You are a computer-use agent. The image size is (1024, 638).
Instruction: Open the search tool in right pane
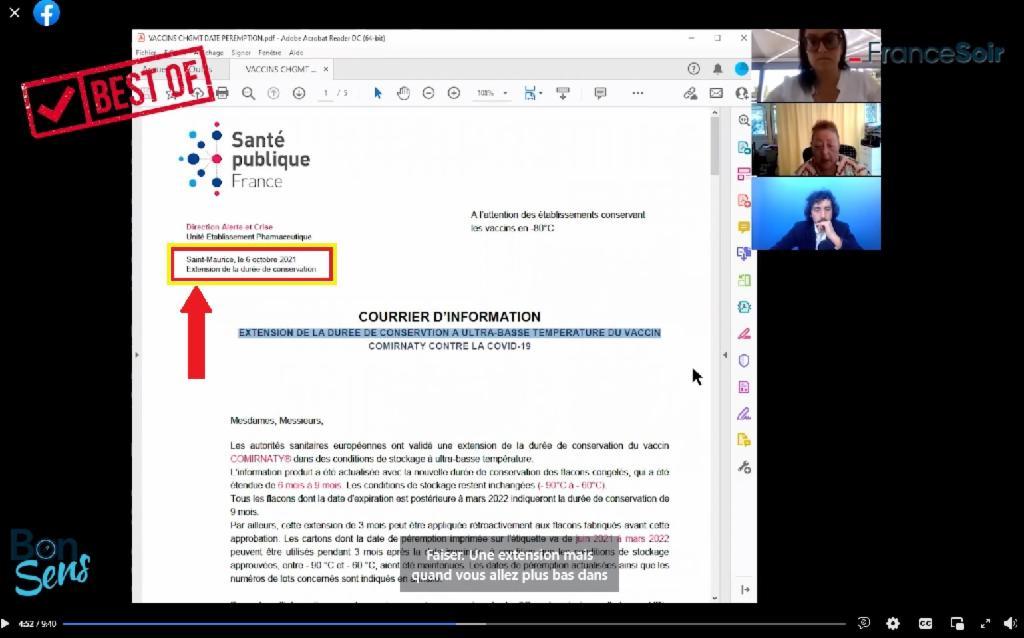[744, 120]
